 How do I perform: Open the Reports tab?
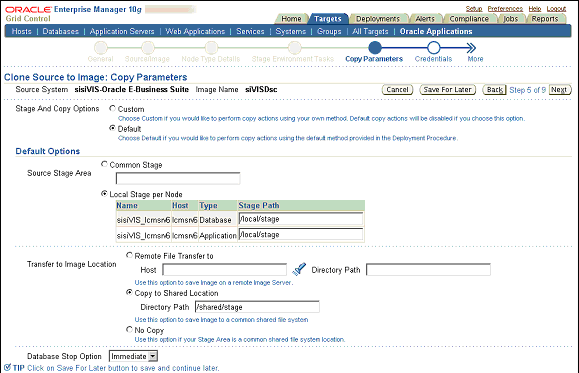click(545, 19)
